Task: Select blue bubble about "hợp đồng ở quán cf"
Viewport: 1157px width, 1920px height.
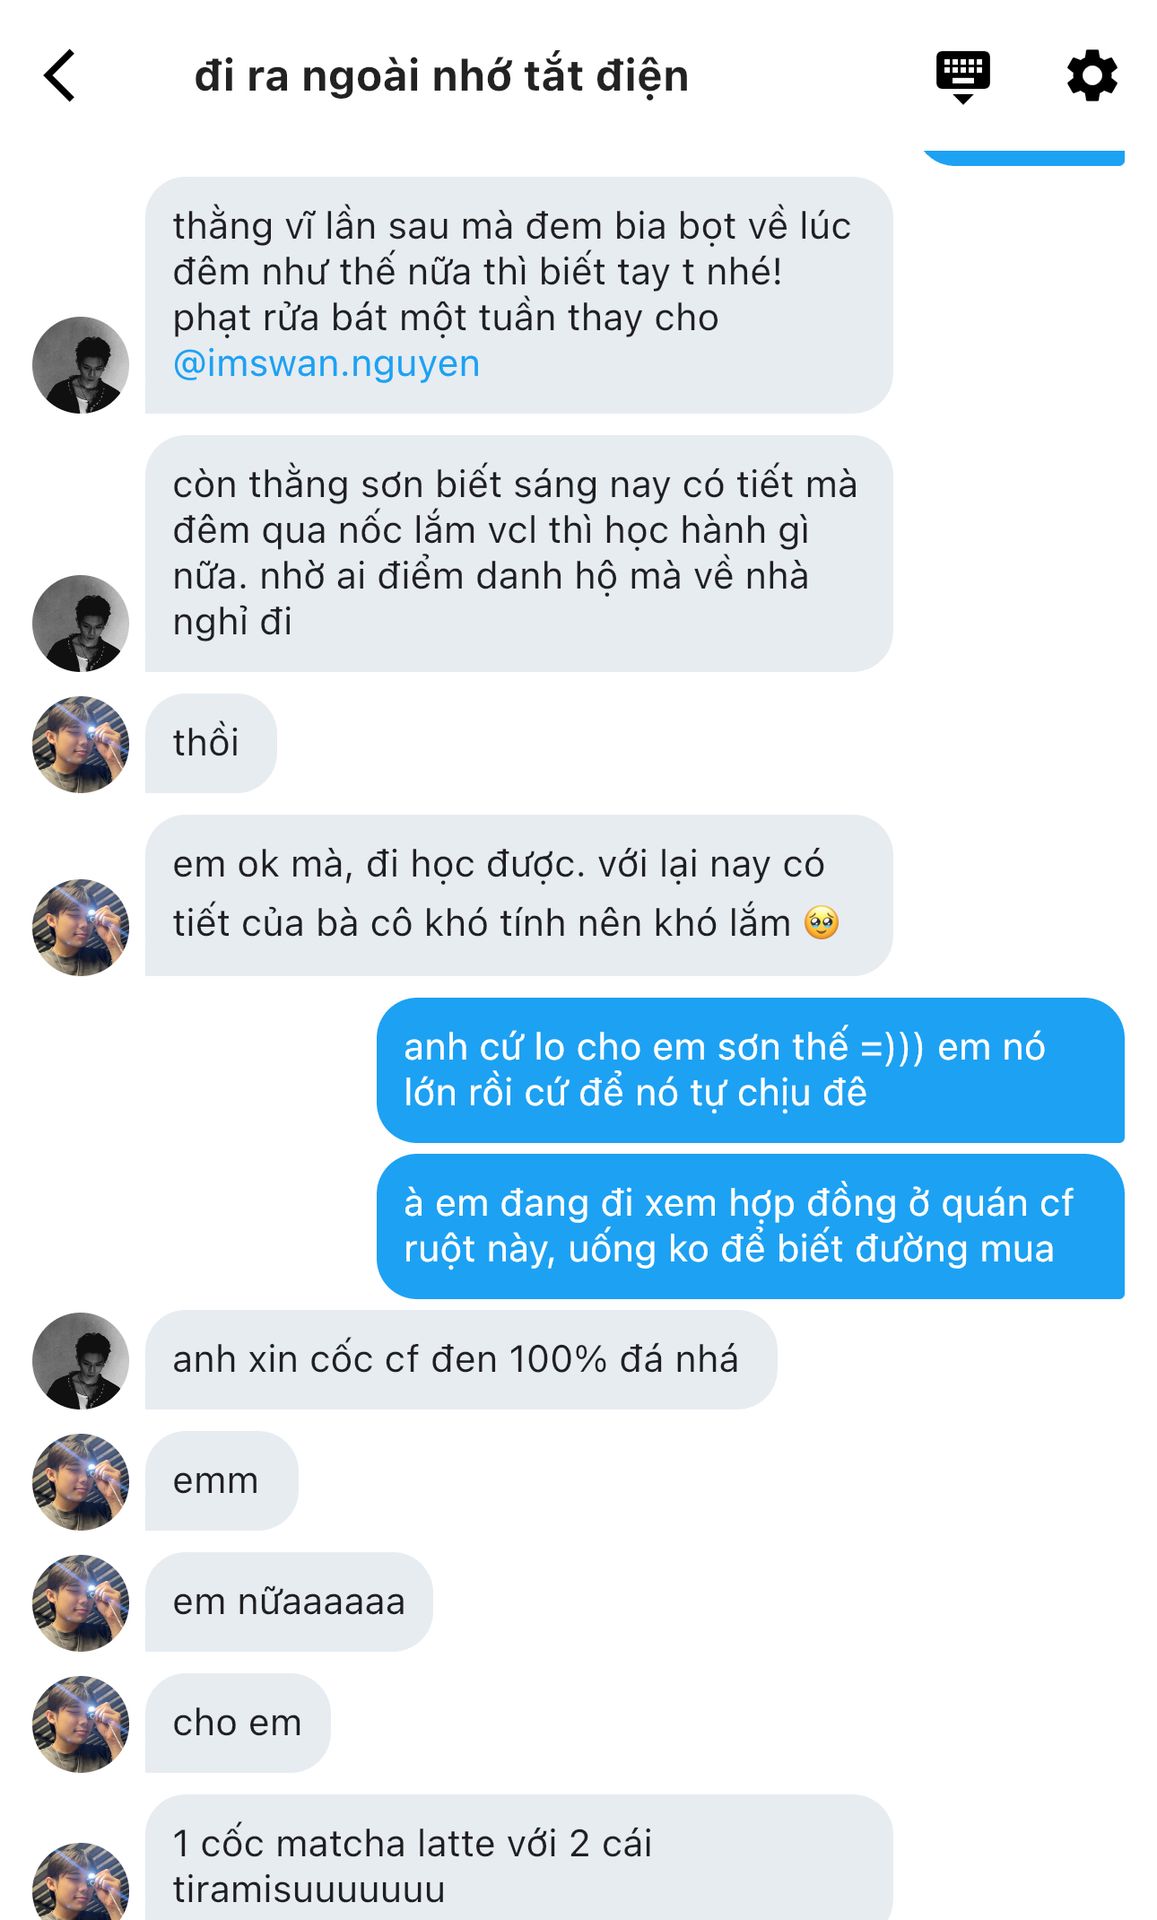Action: 750,1226
